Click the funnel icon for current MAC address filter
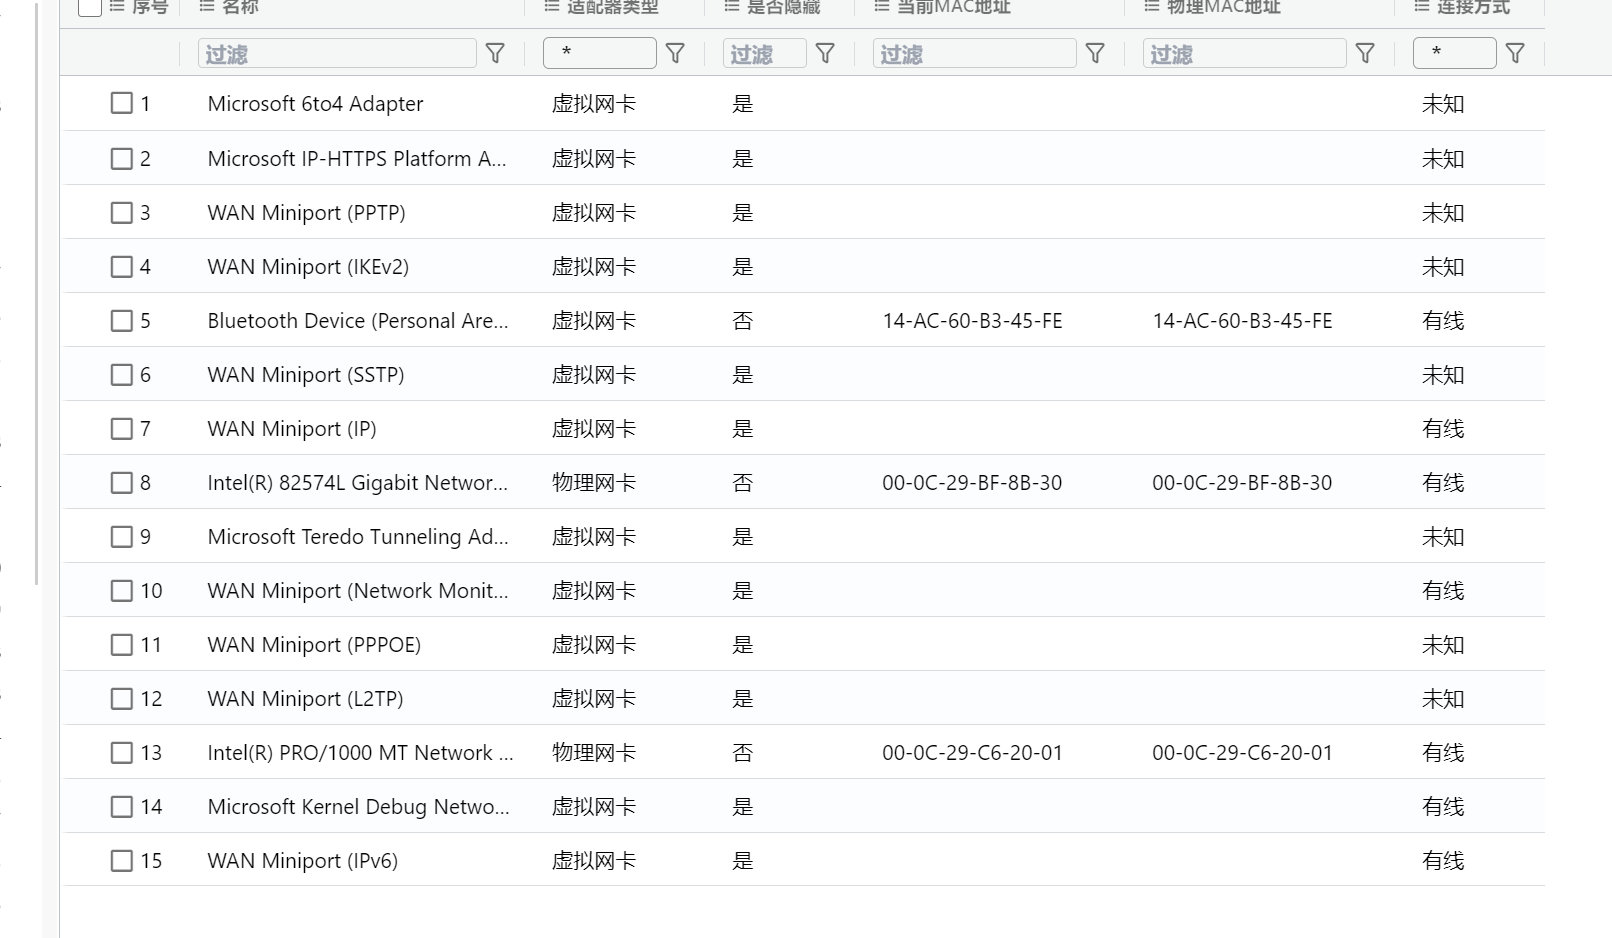 (1095, 54)
